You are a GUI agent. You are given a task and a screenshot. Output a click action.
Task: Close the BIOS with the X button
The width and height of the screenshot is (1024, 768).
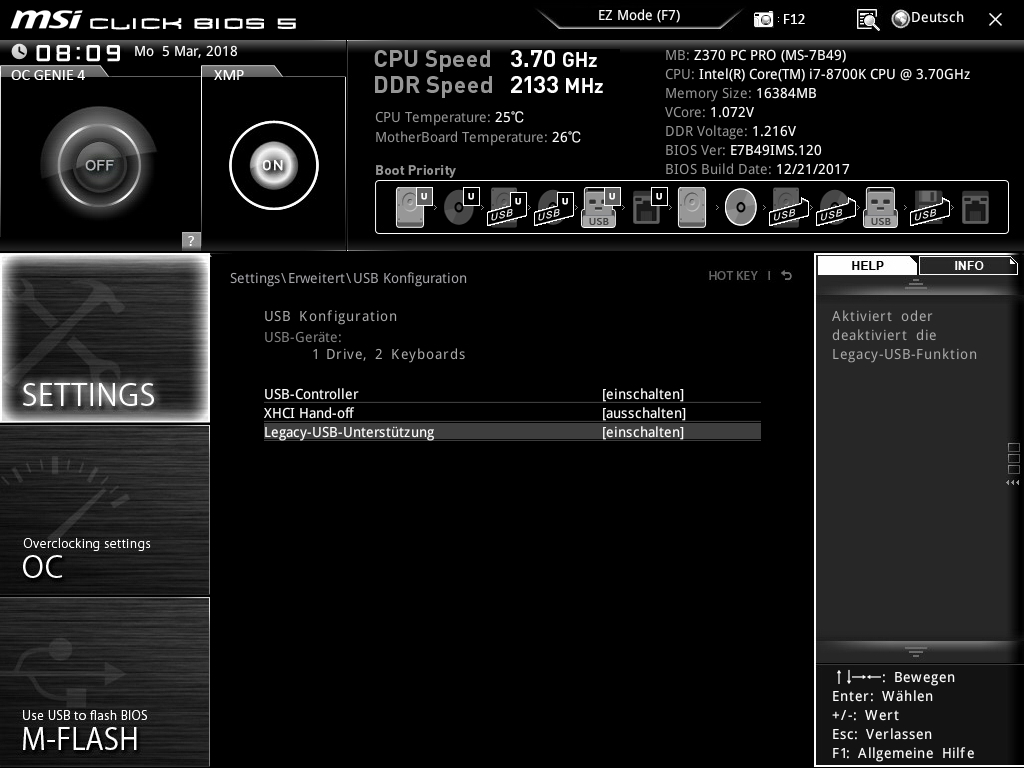(995, 20)
